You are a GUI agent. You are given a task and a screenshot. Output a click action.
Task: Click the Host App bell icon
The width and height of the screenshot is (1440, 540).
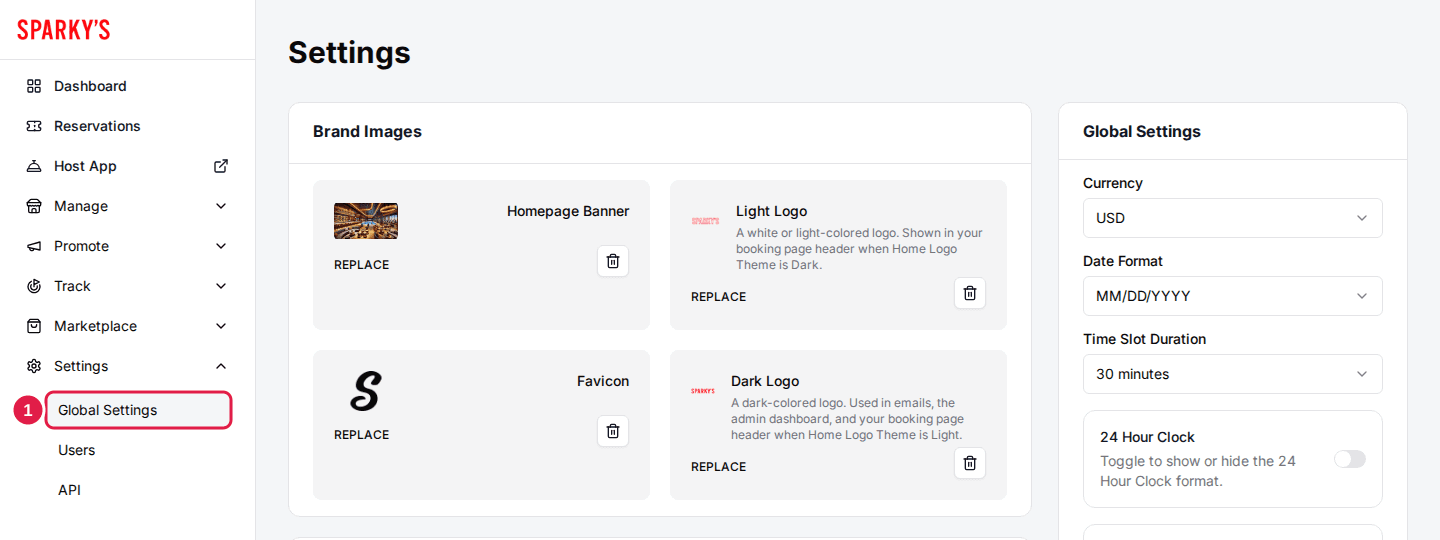[x=34, y=166]
